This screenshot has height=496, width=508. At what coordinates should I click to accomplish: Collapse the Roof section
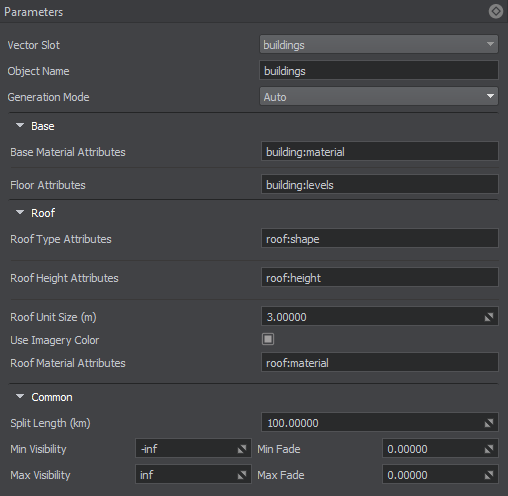tap(20, 212)
